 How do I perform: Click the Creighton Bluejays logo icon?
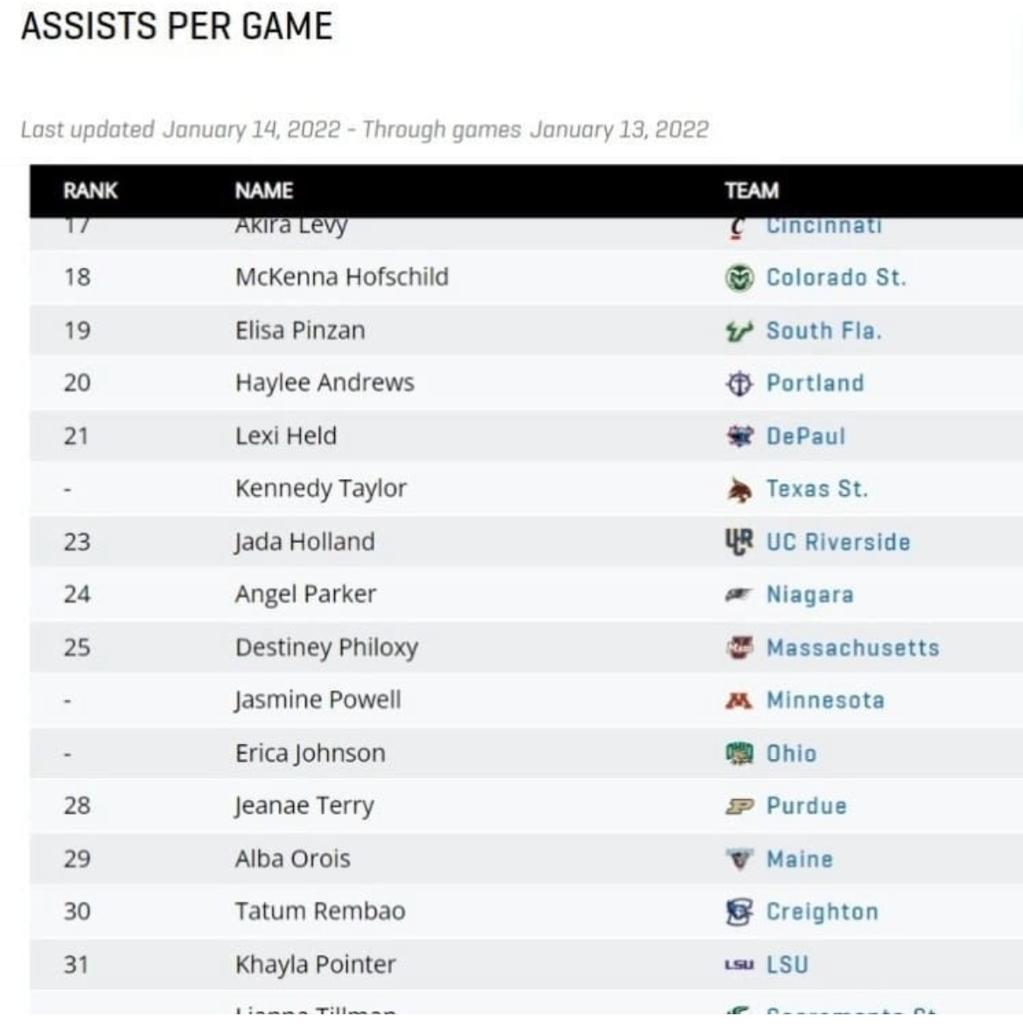(738, 911)
